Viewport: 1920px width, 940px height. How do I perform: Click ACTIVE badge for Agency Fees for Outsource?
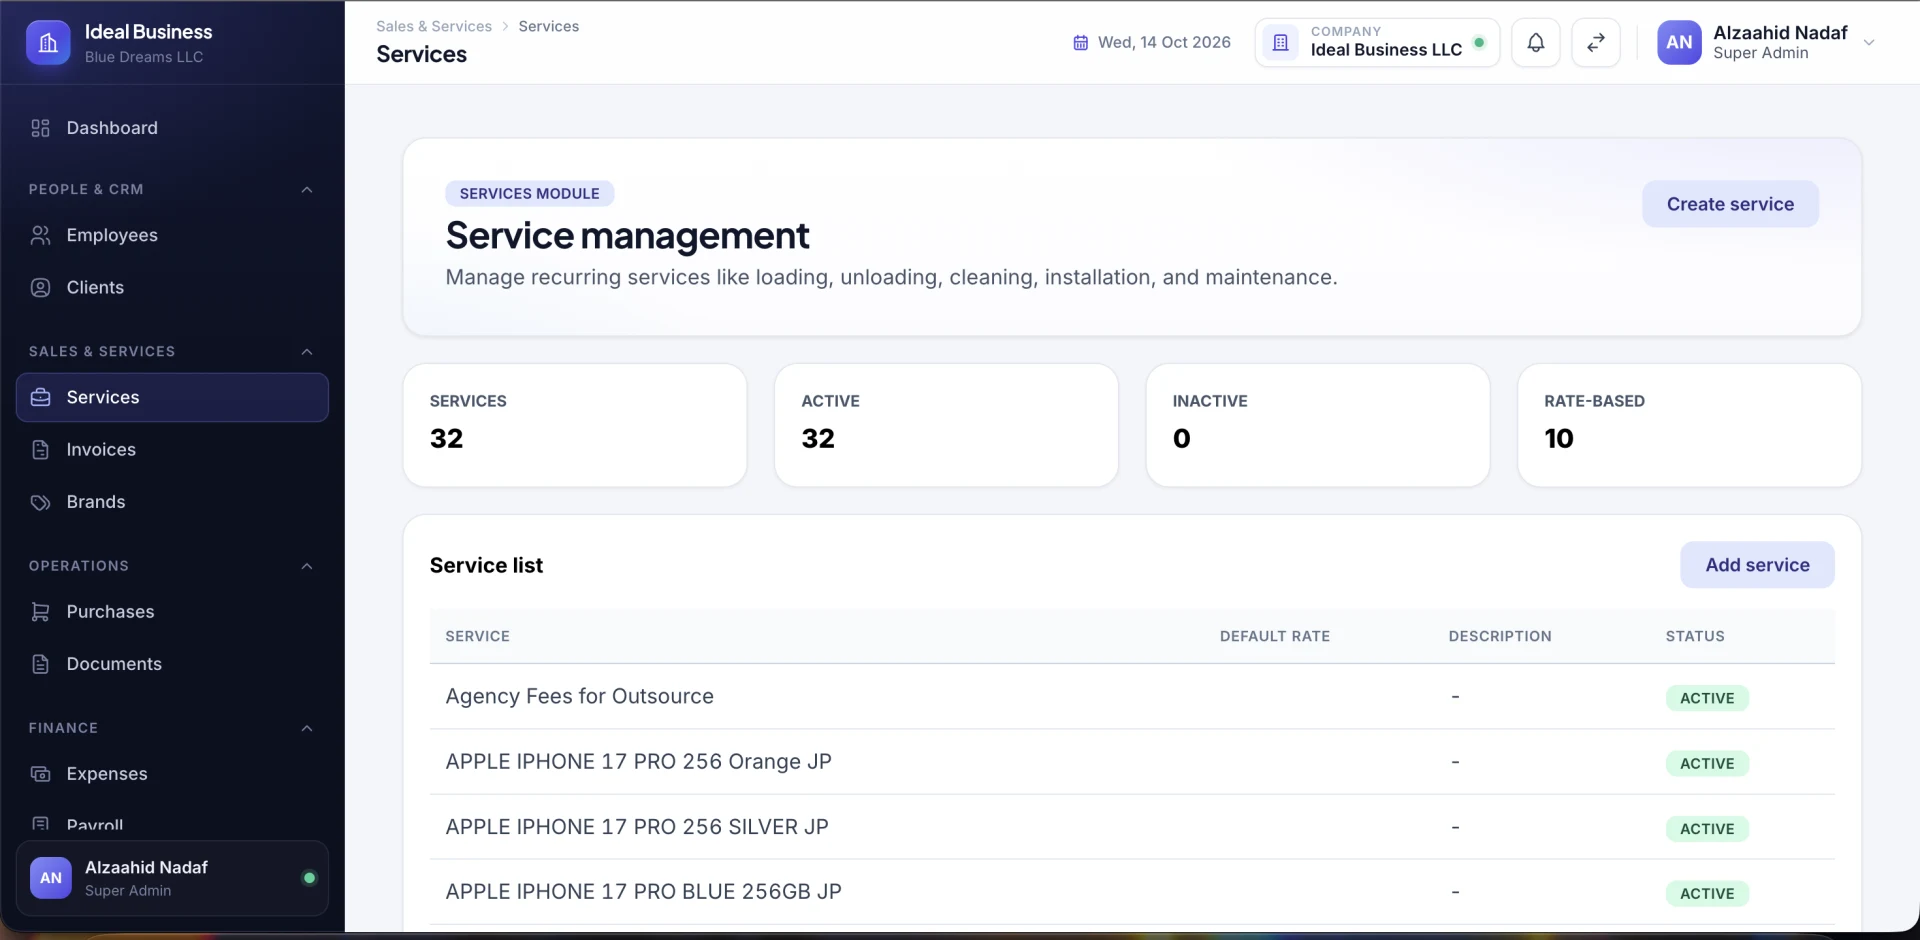pos(1707,698)
